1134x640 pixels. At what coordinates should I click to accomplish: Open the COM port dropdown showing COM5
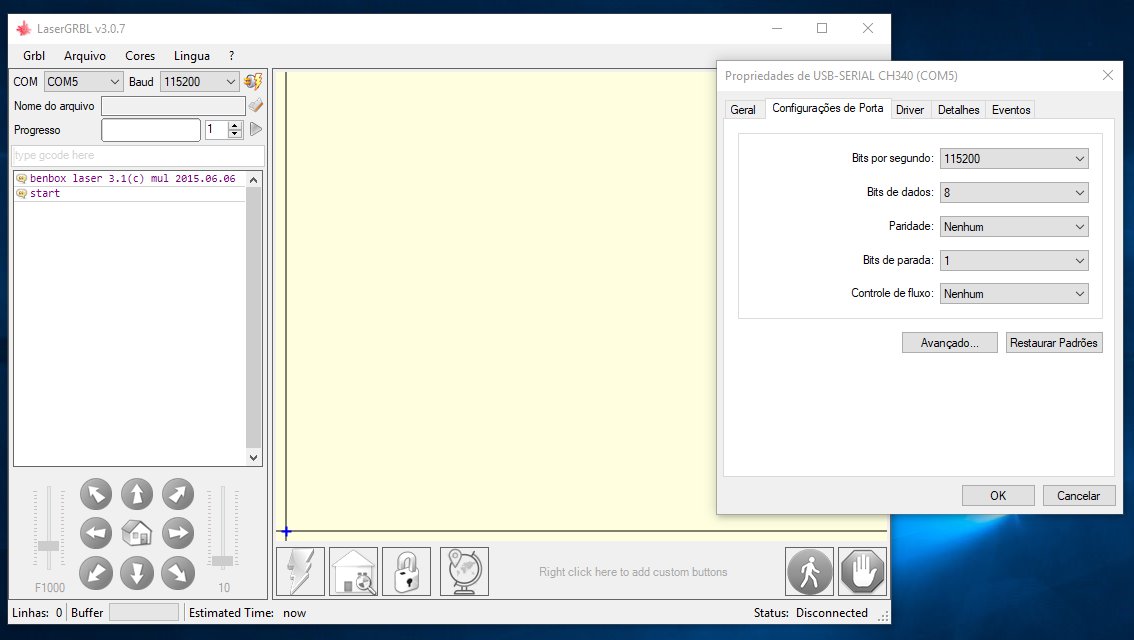83,82
